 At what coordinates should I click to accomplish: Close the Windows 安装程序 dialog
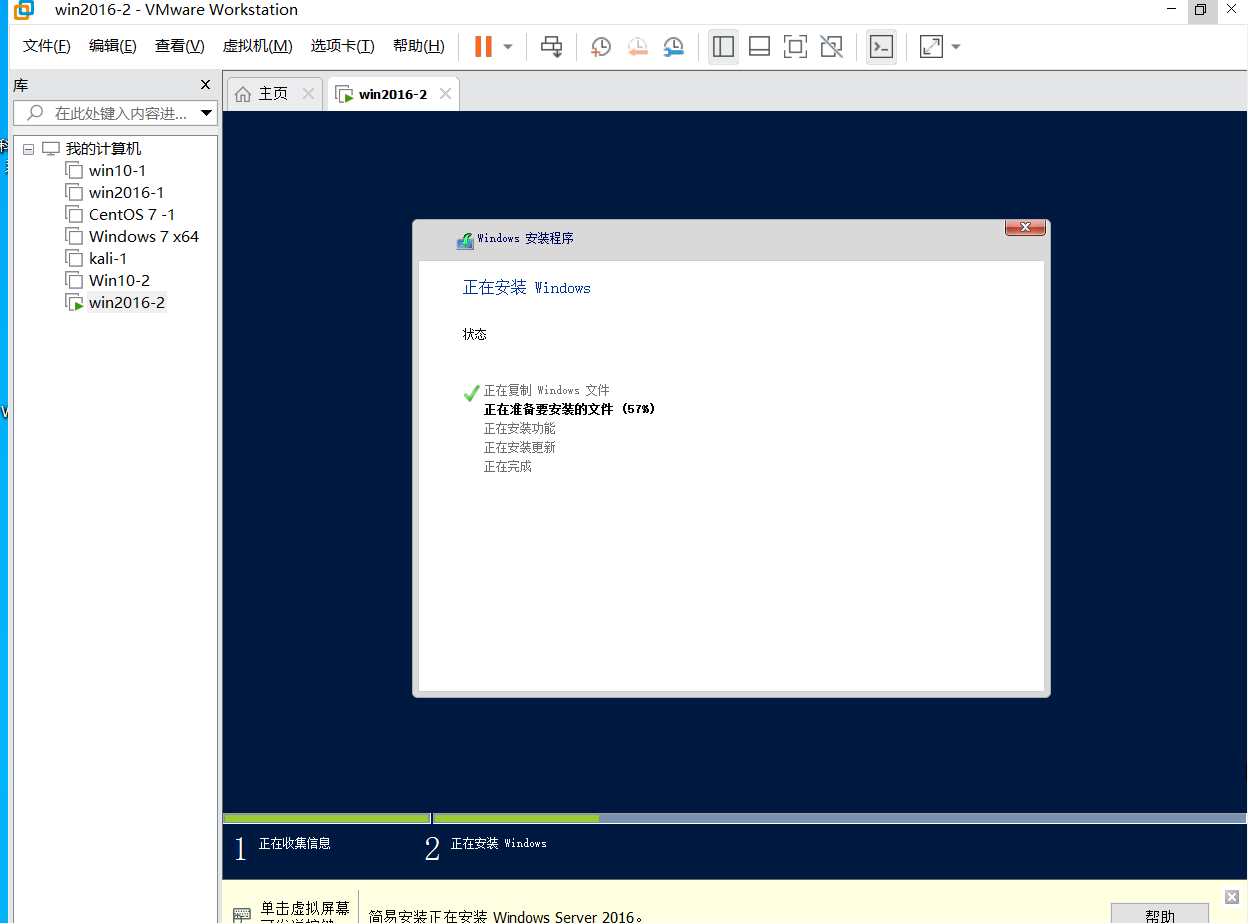pyautogui.click(x=1025, y=228)
